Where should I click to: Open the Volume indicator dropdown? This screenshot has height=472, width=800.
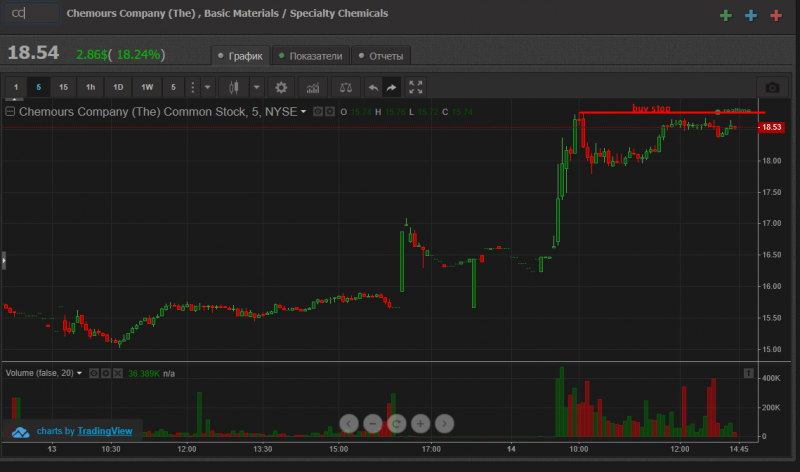[x=80, y=373]
